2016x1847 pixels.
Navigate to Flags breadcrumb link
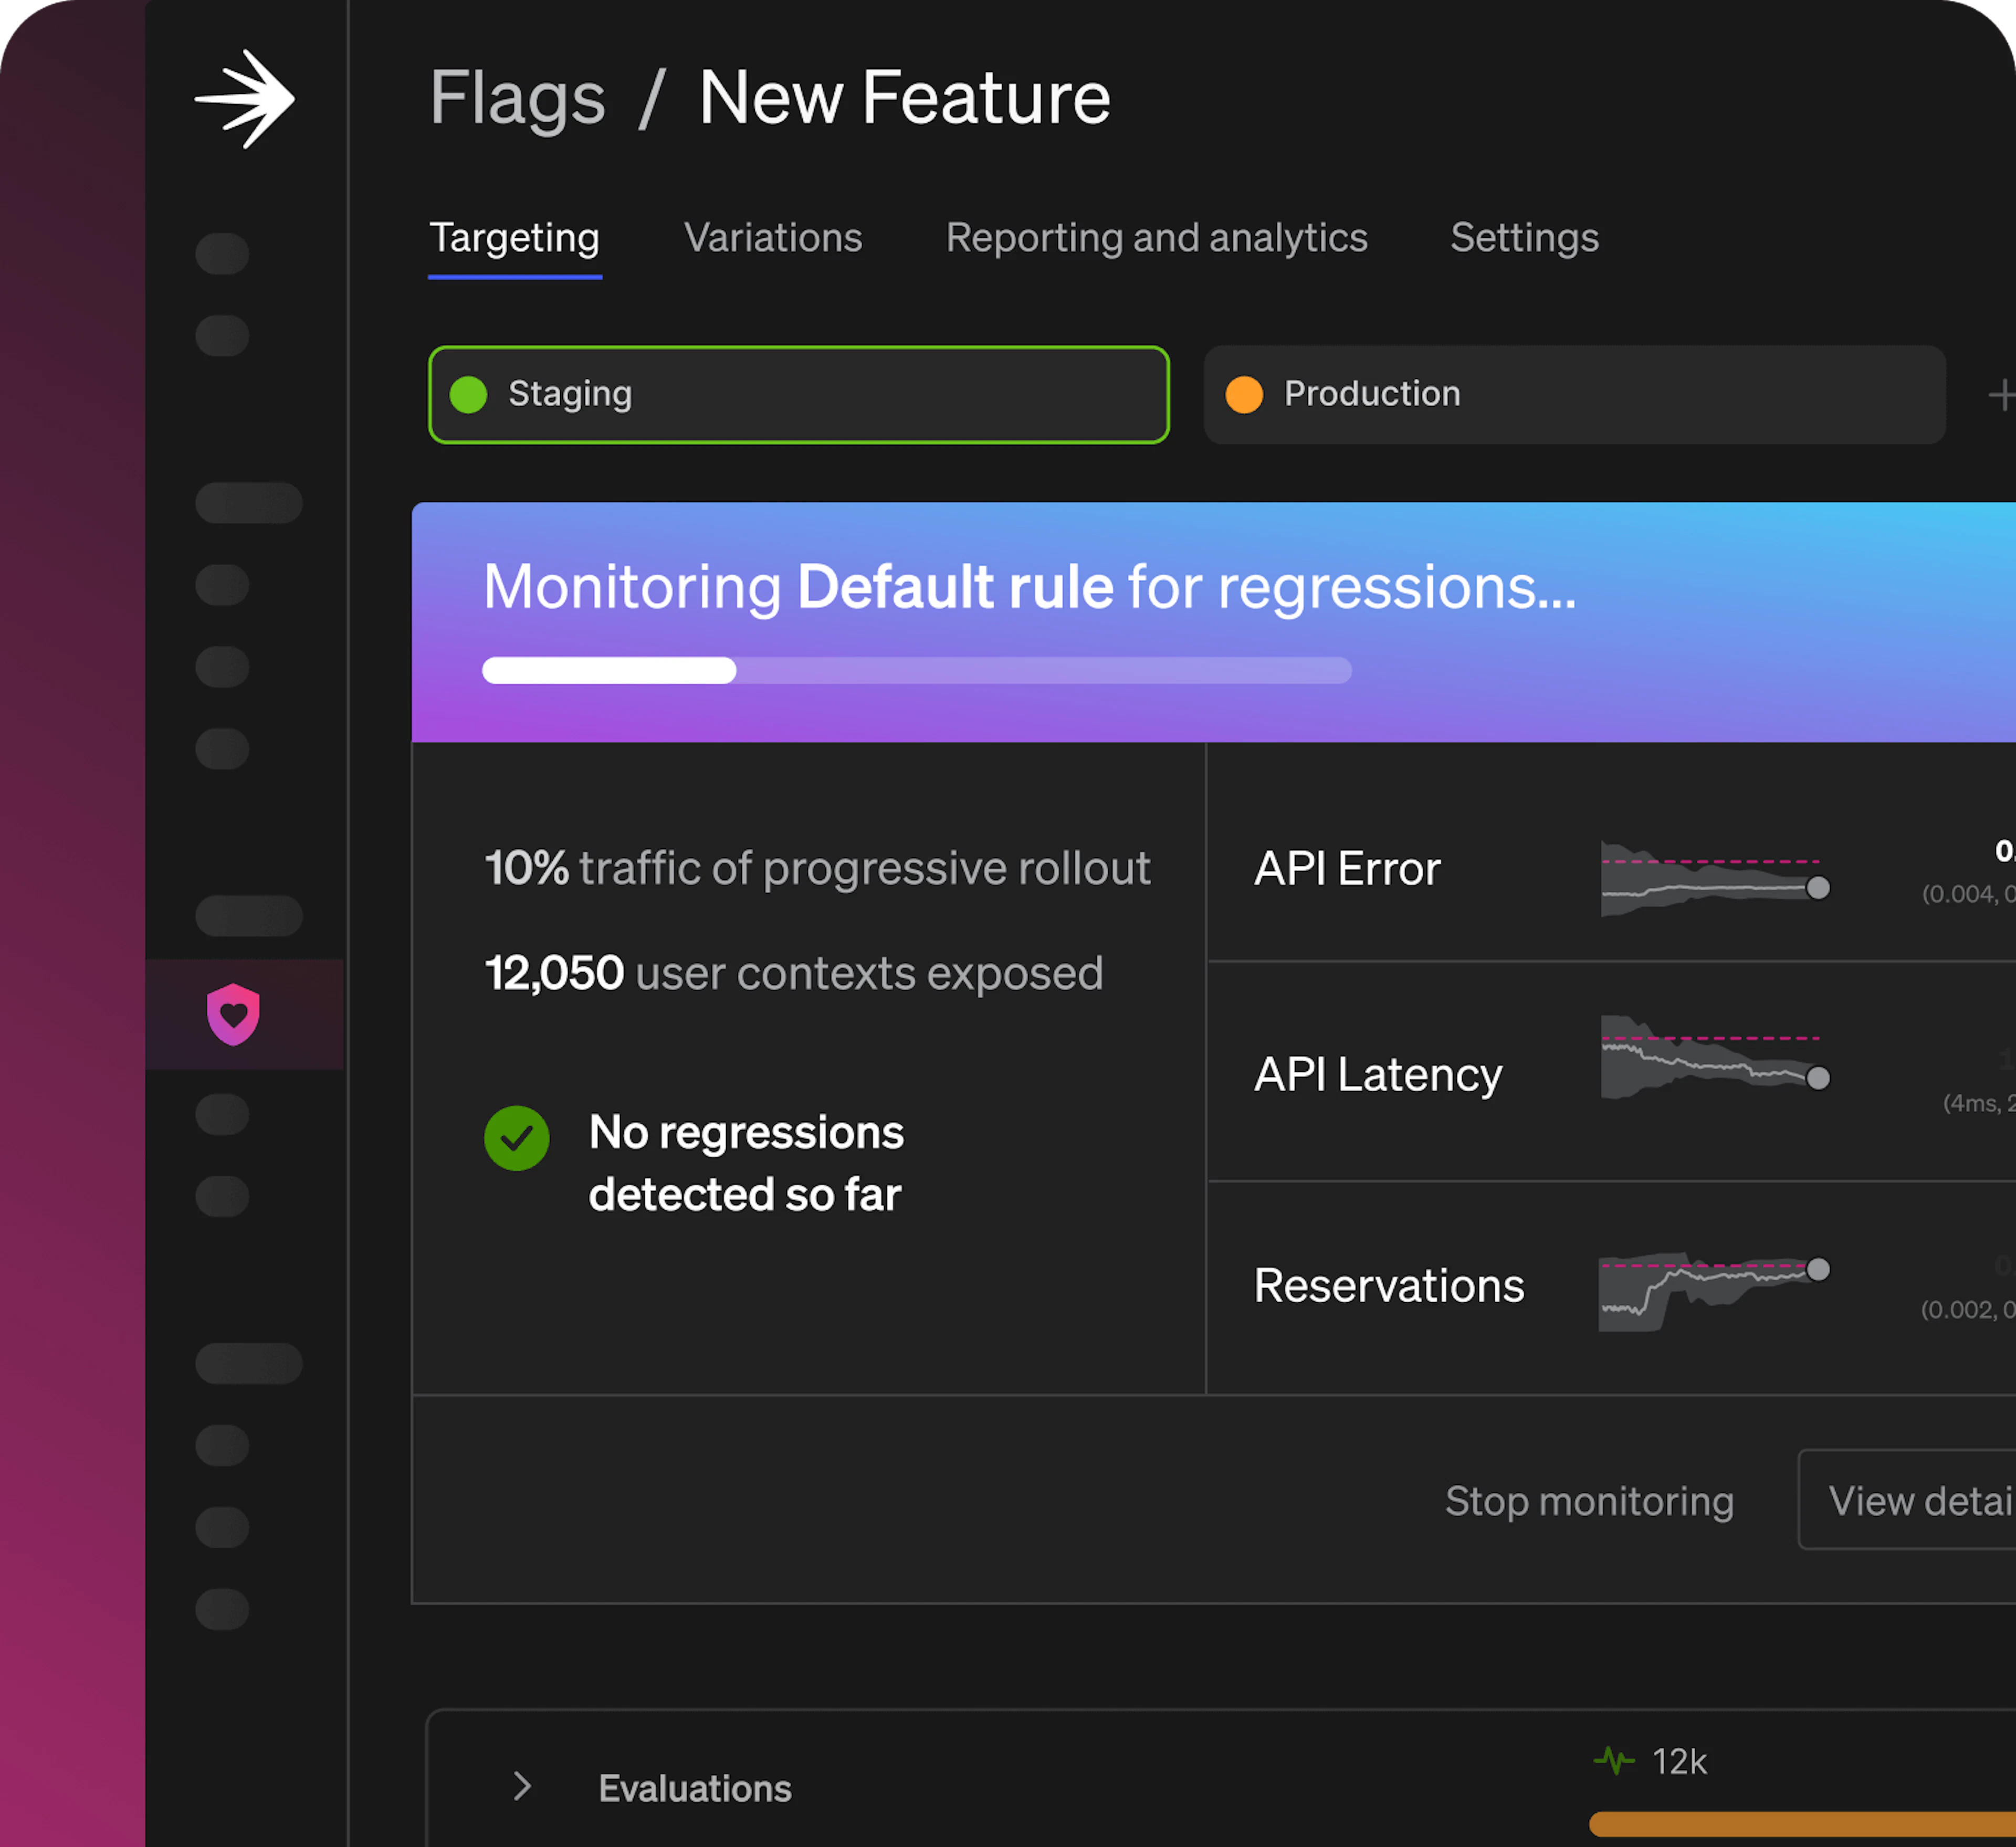point(517,98)
